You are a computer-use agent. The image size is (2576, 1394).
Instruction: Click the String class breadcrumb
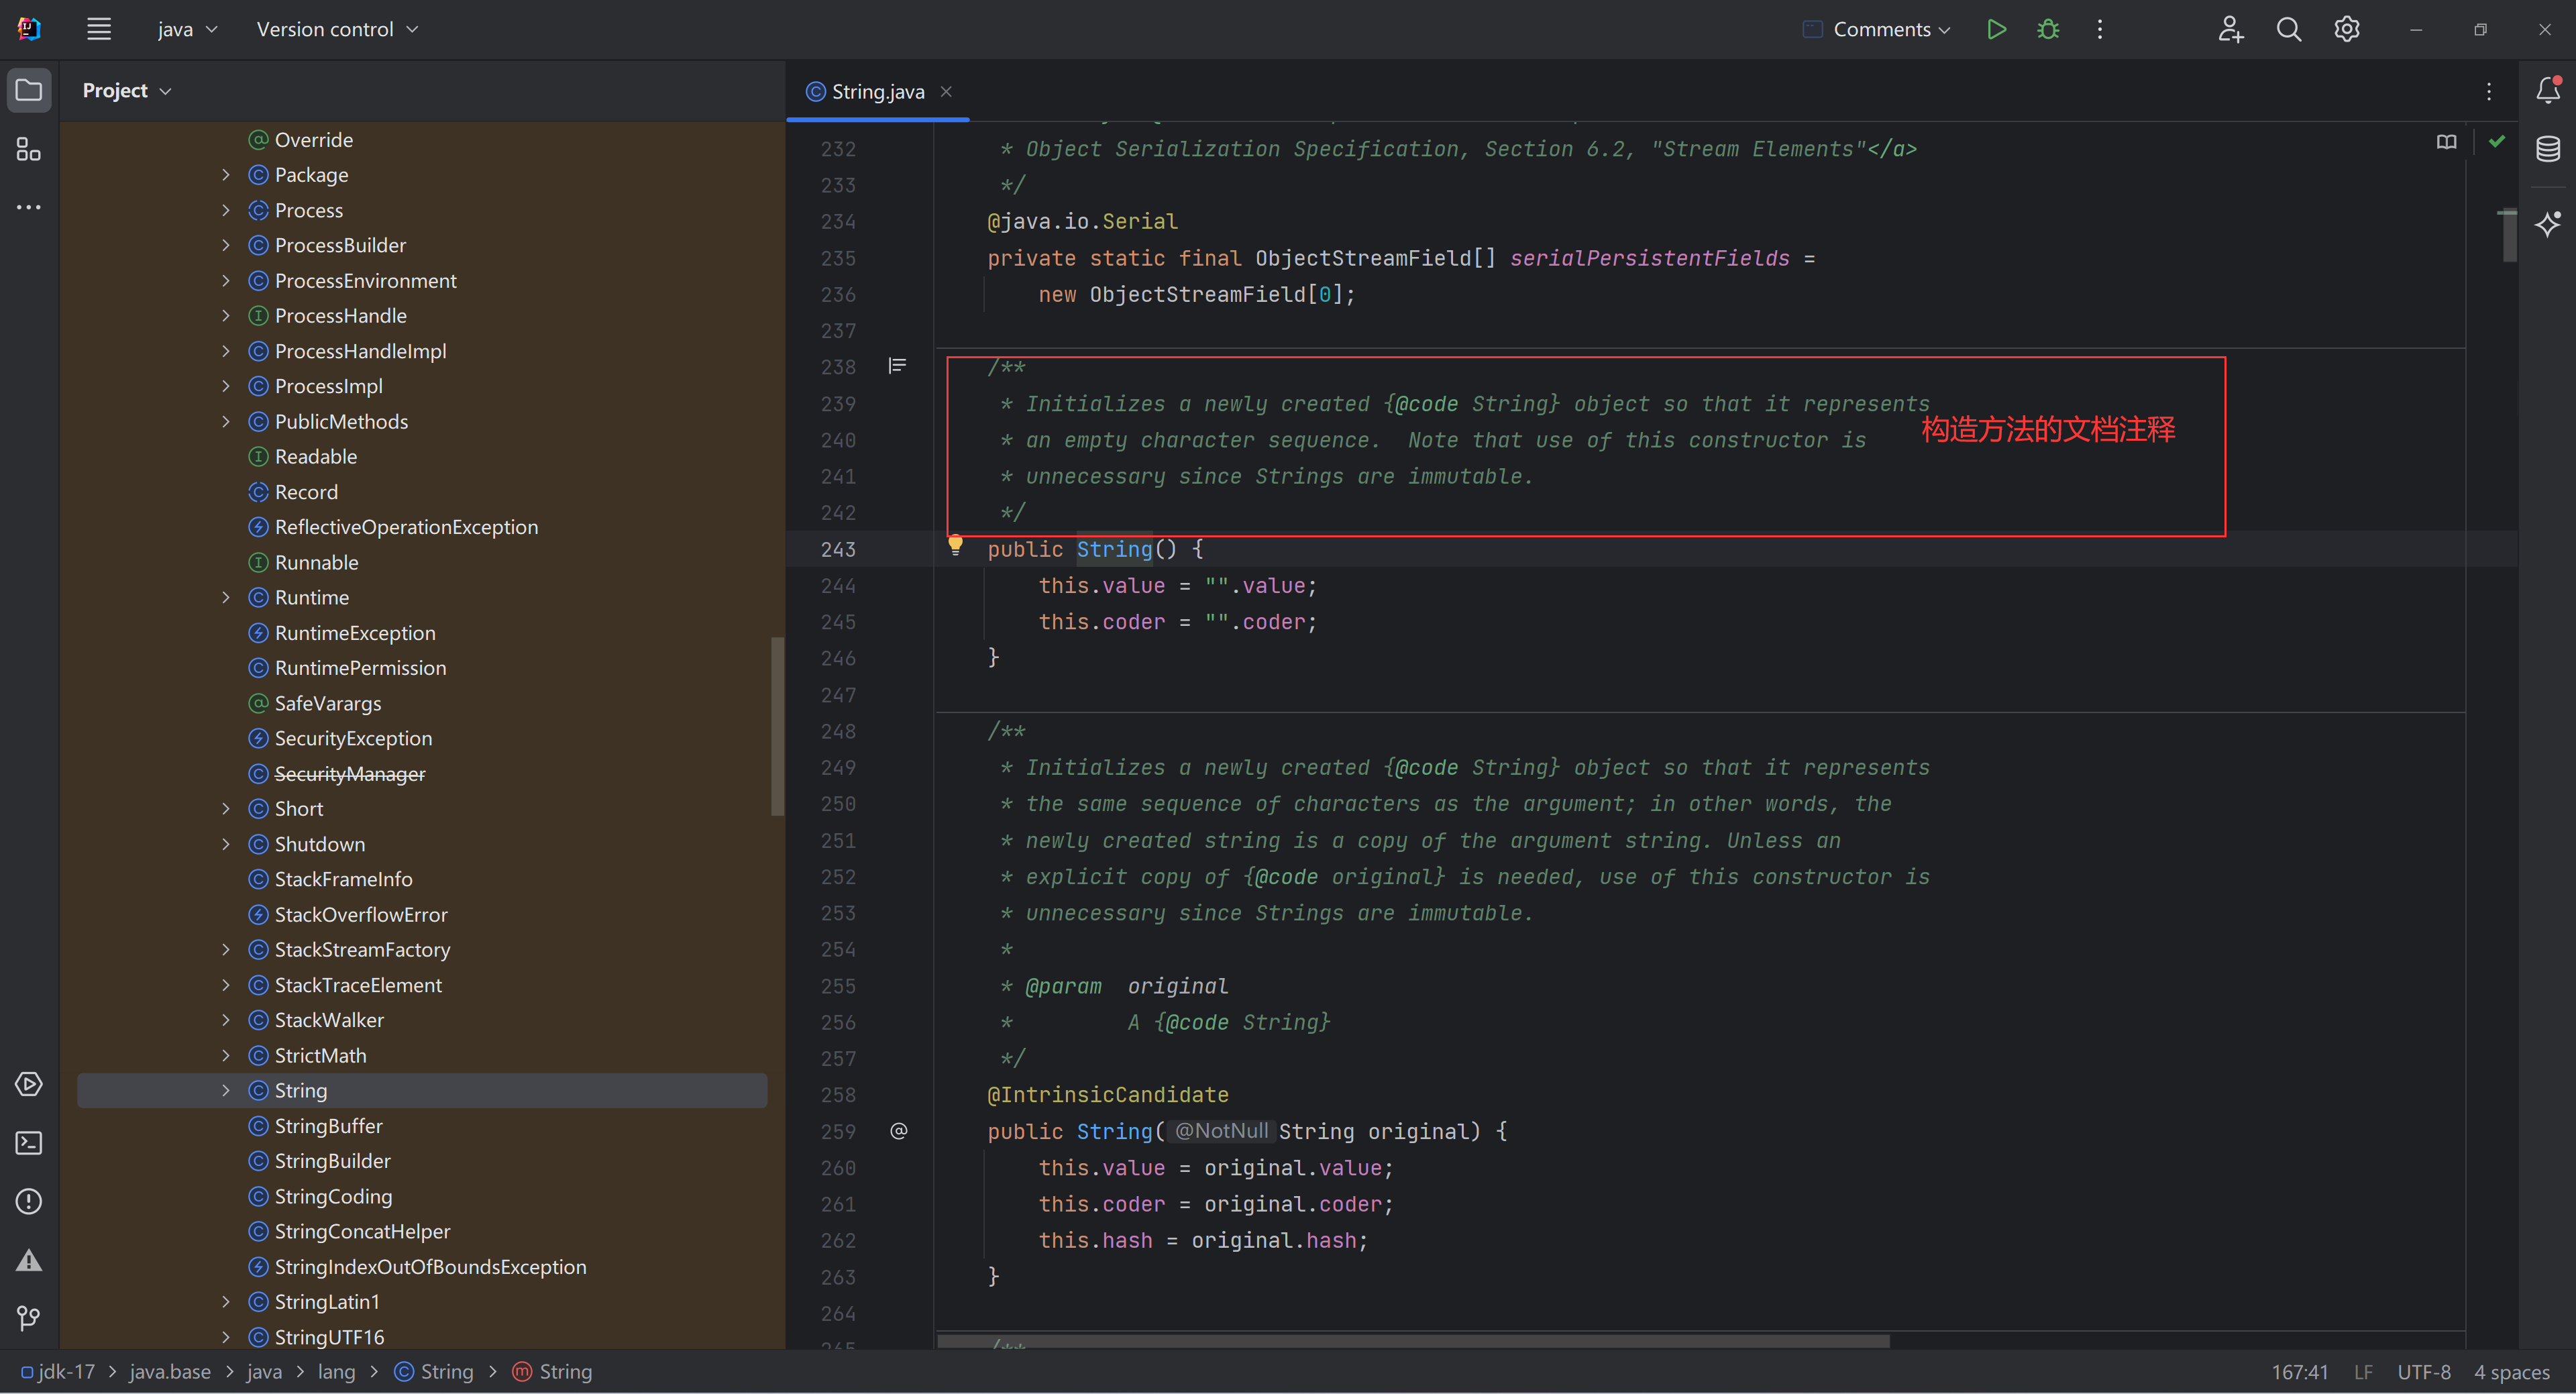tap(434, 1371)
